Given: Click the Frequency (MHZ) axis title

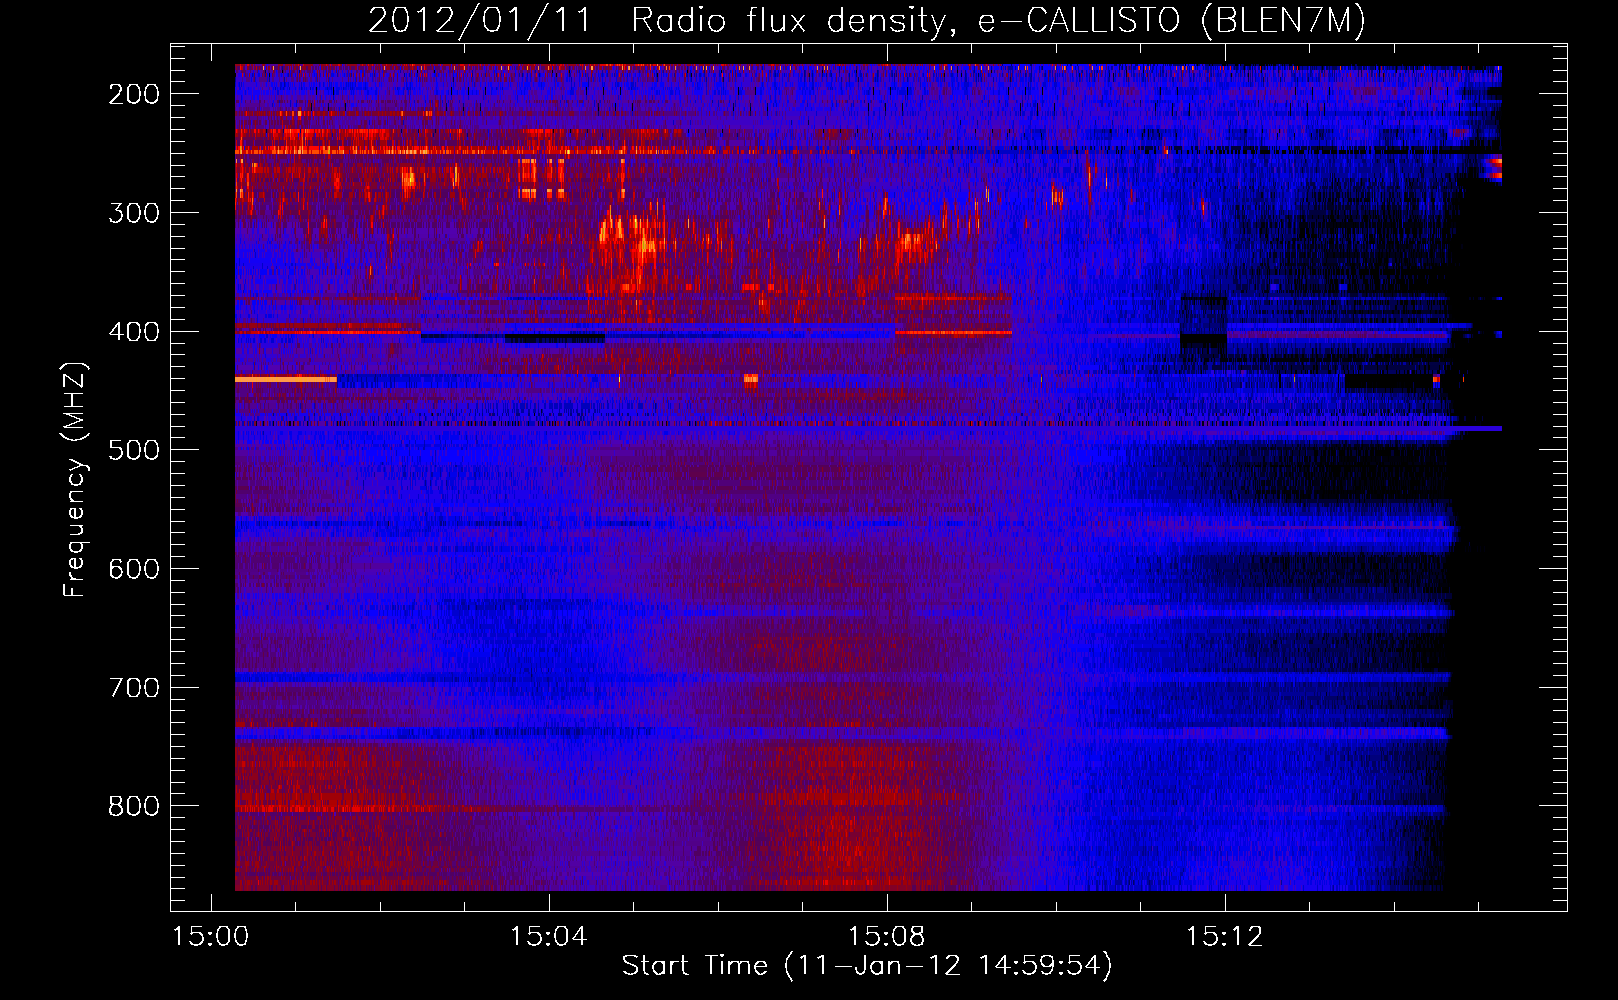Looking at the screenshot, I should click(x=76, y=479).
